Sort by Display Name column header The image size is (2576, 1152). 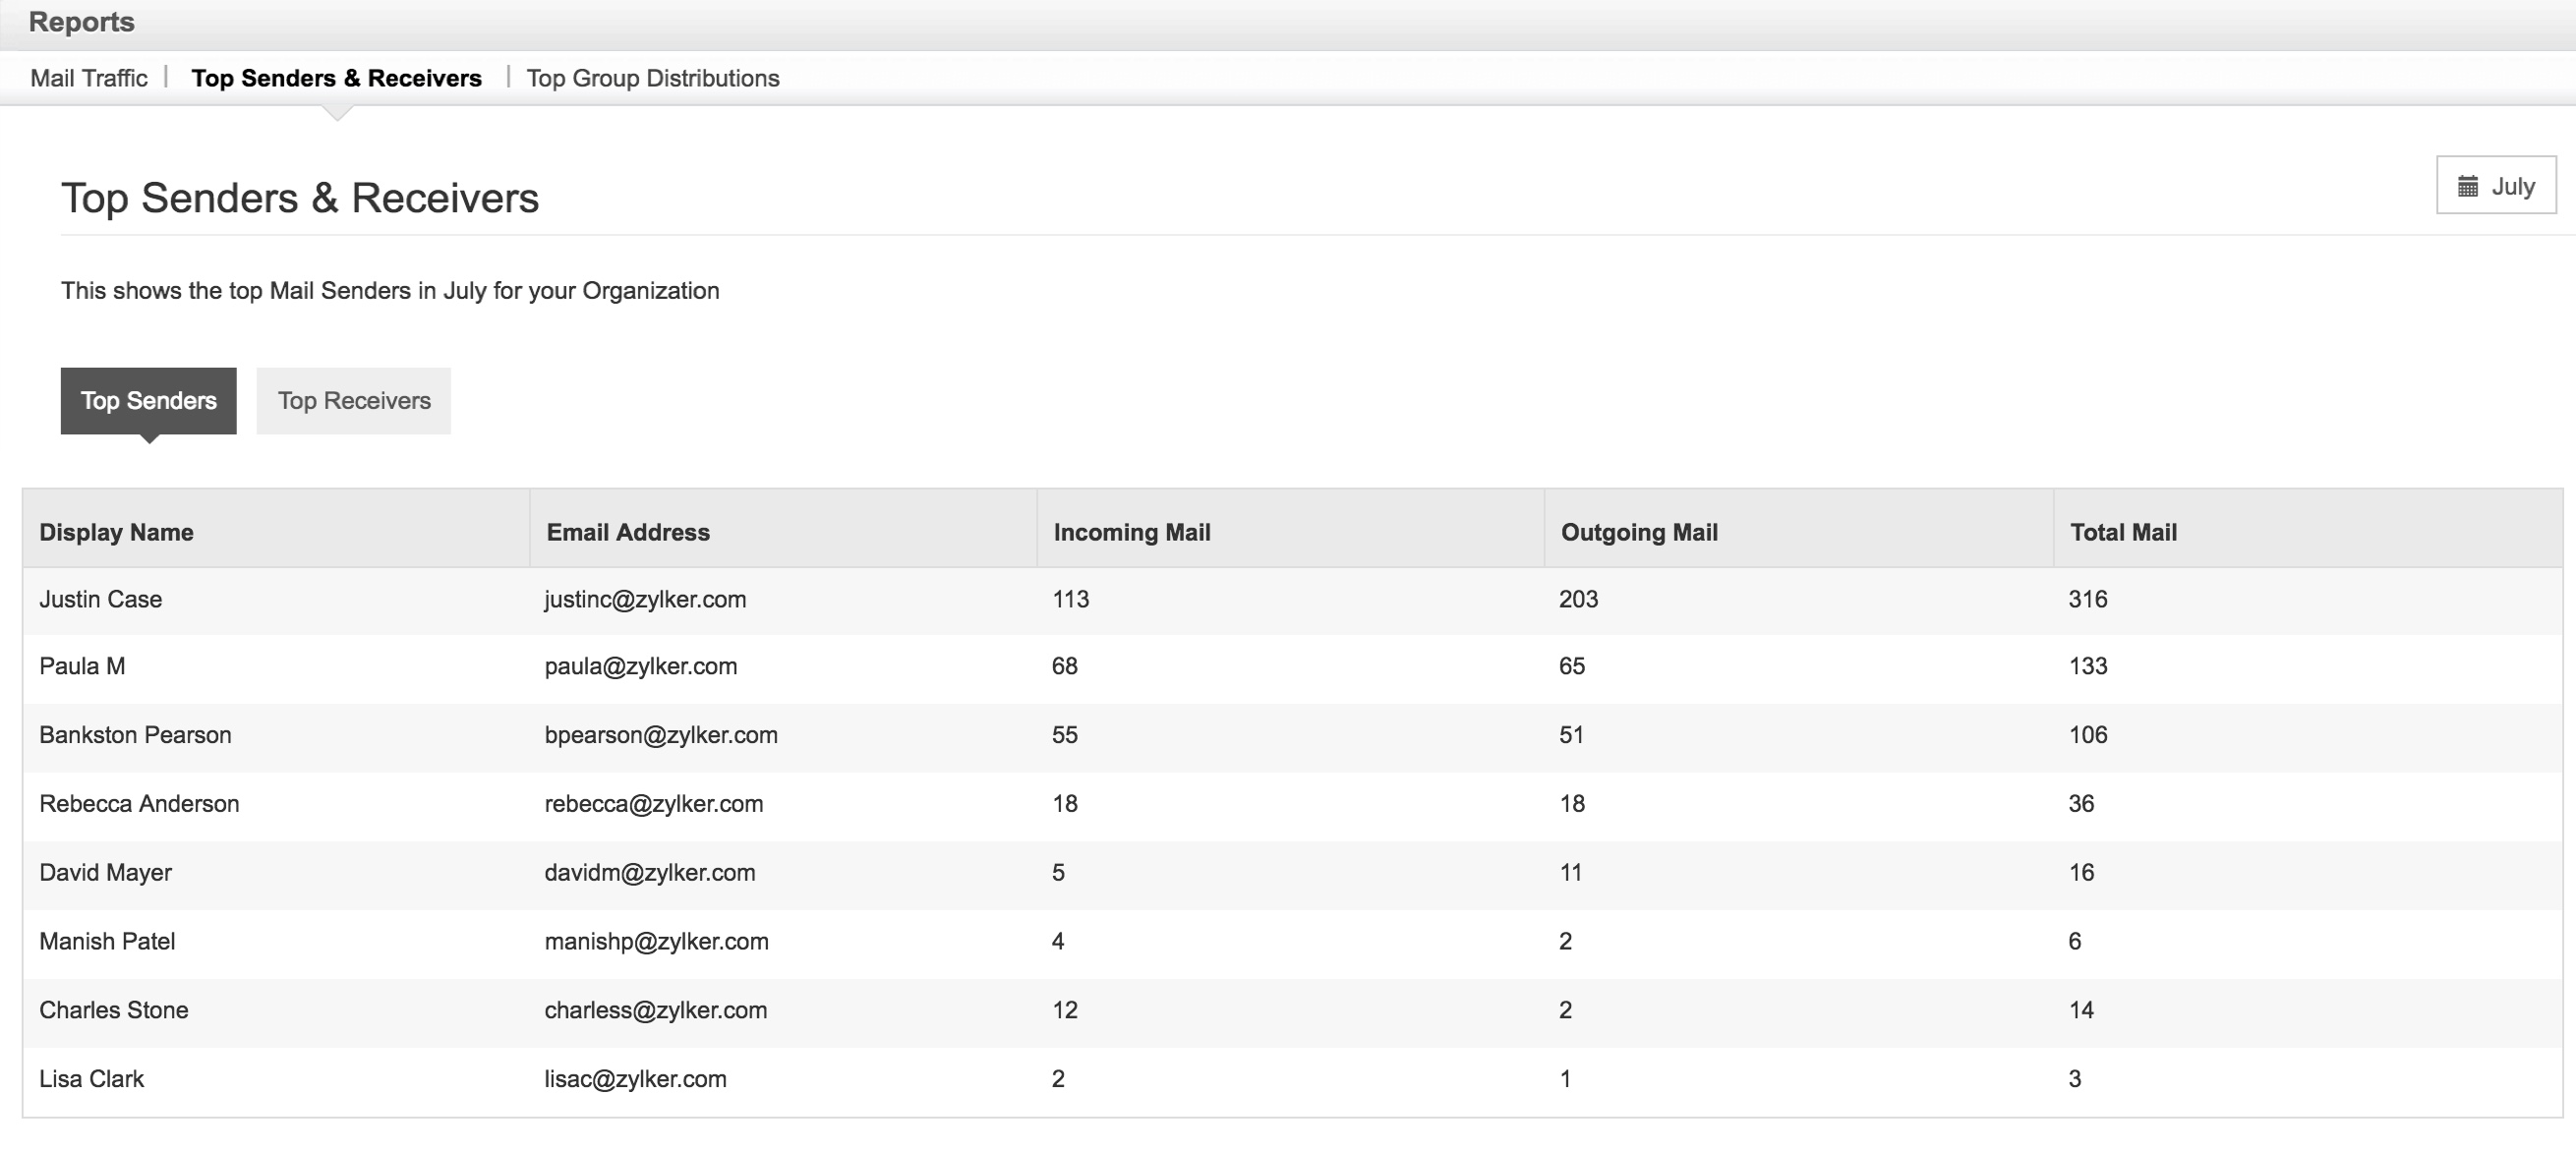click(116, 532)
